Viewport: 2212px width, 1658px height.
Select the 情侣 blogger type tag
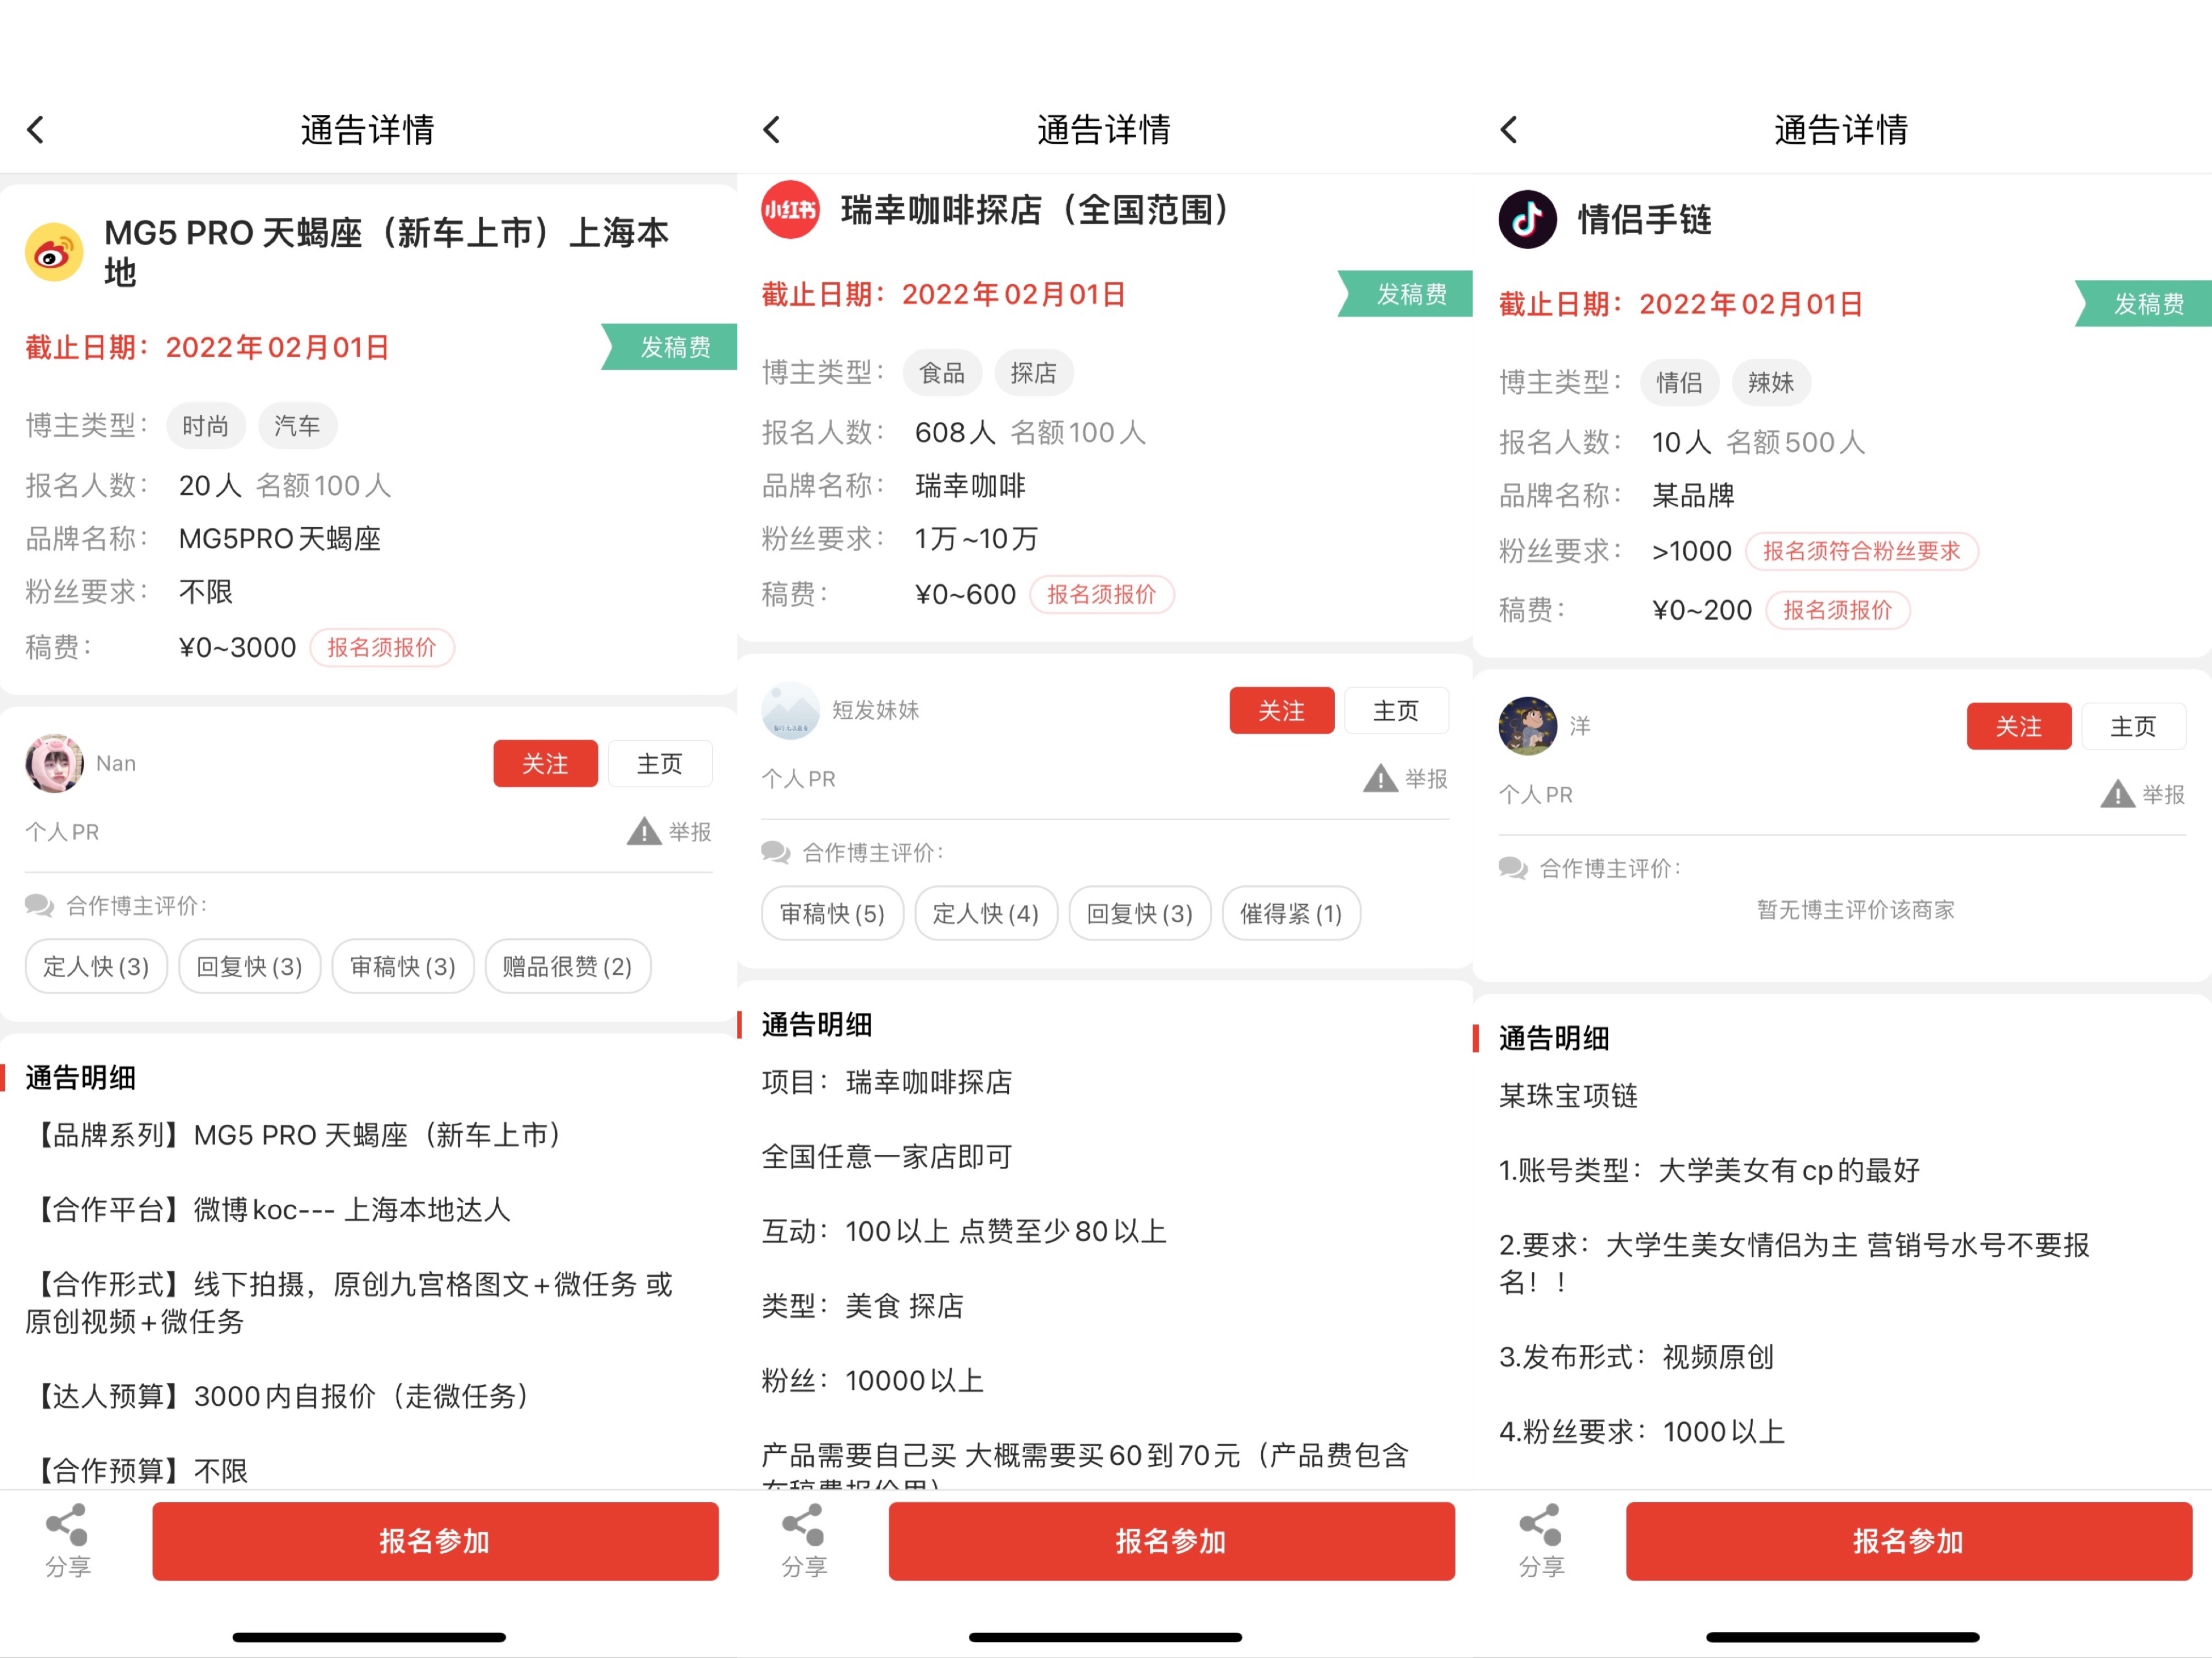[x=1679, y=382]
